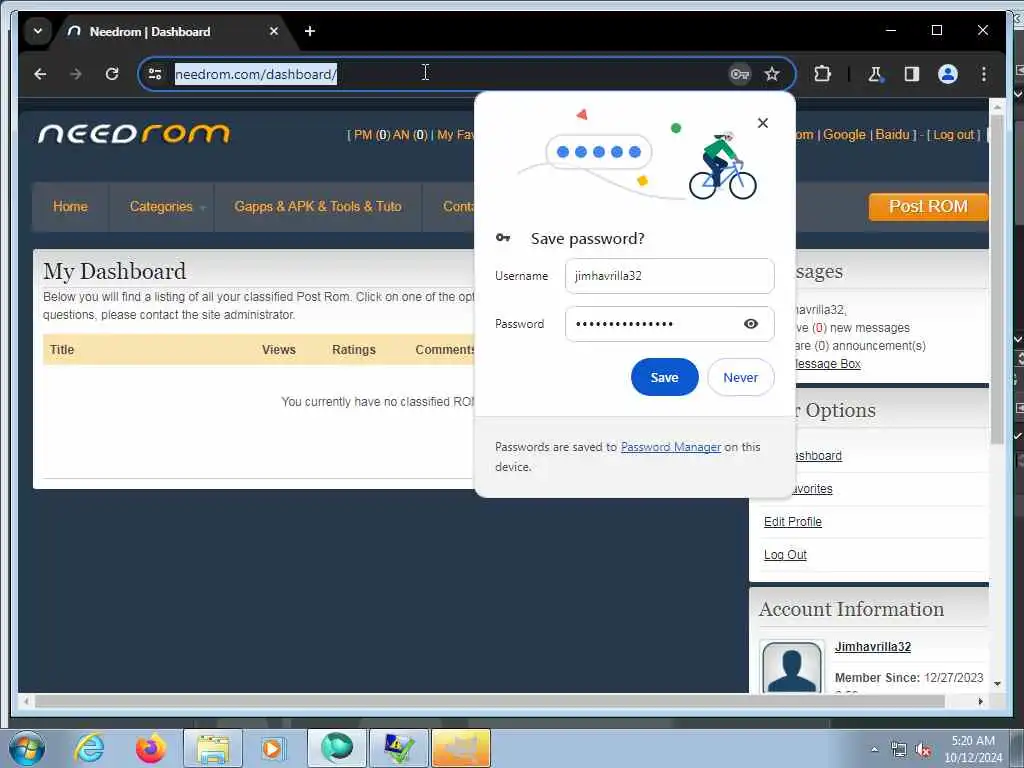Open the Home menu item
Image resolution: width=1024 pixels, height=768 pixels.
click(70, 206)
